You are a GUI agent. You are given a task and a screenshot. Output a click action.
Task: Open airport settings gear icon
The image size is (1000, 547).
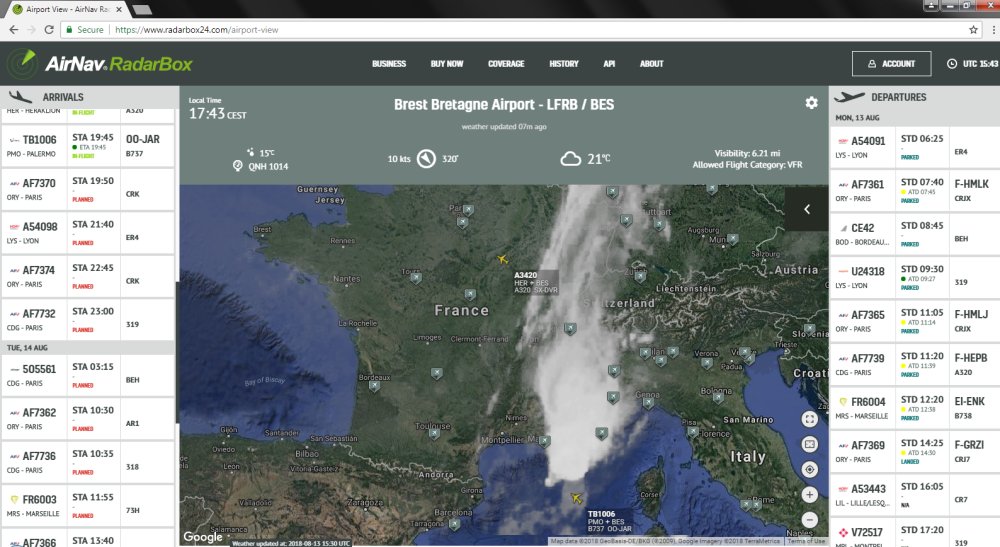[x=811, y=103]
